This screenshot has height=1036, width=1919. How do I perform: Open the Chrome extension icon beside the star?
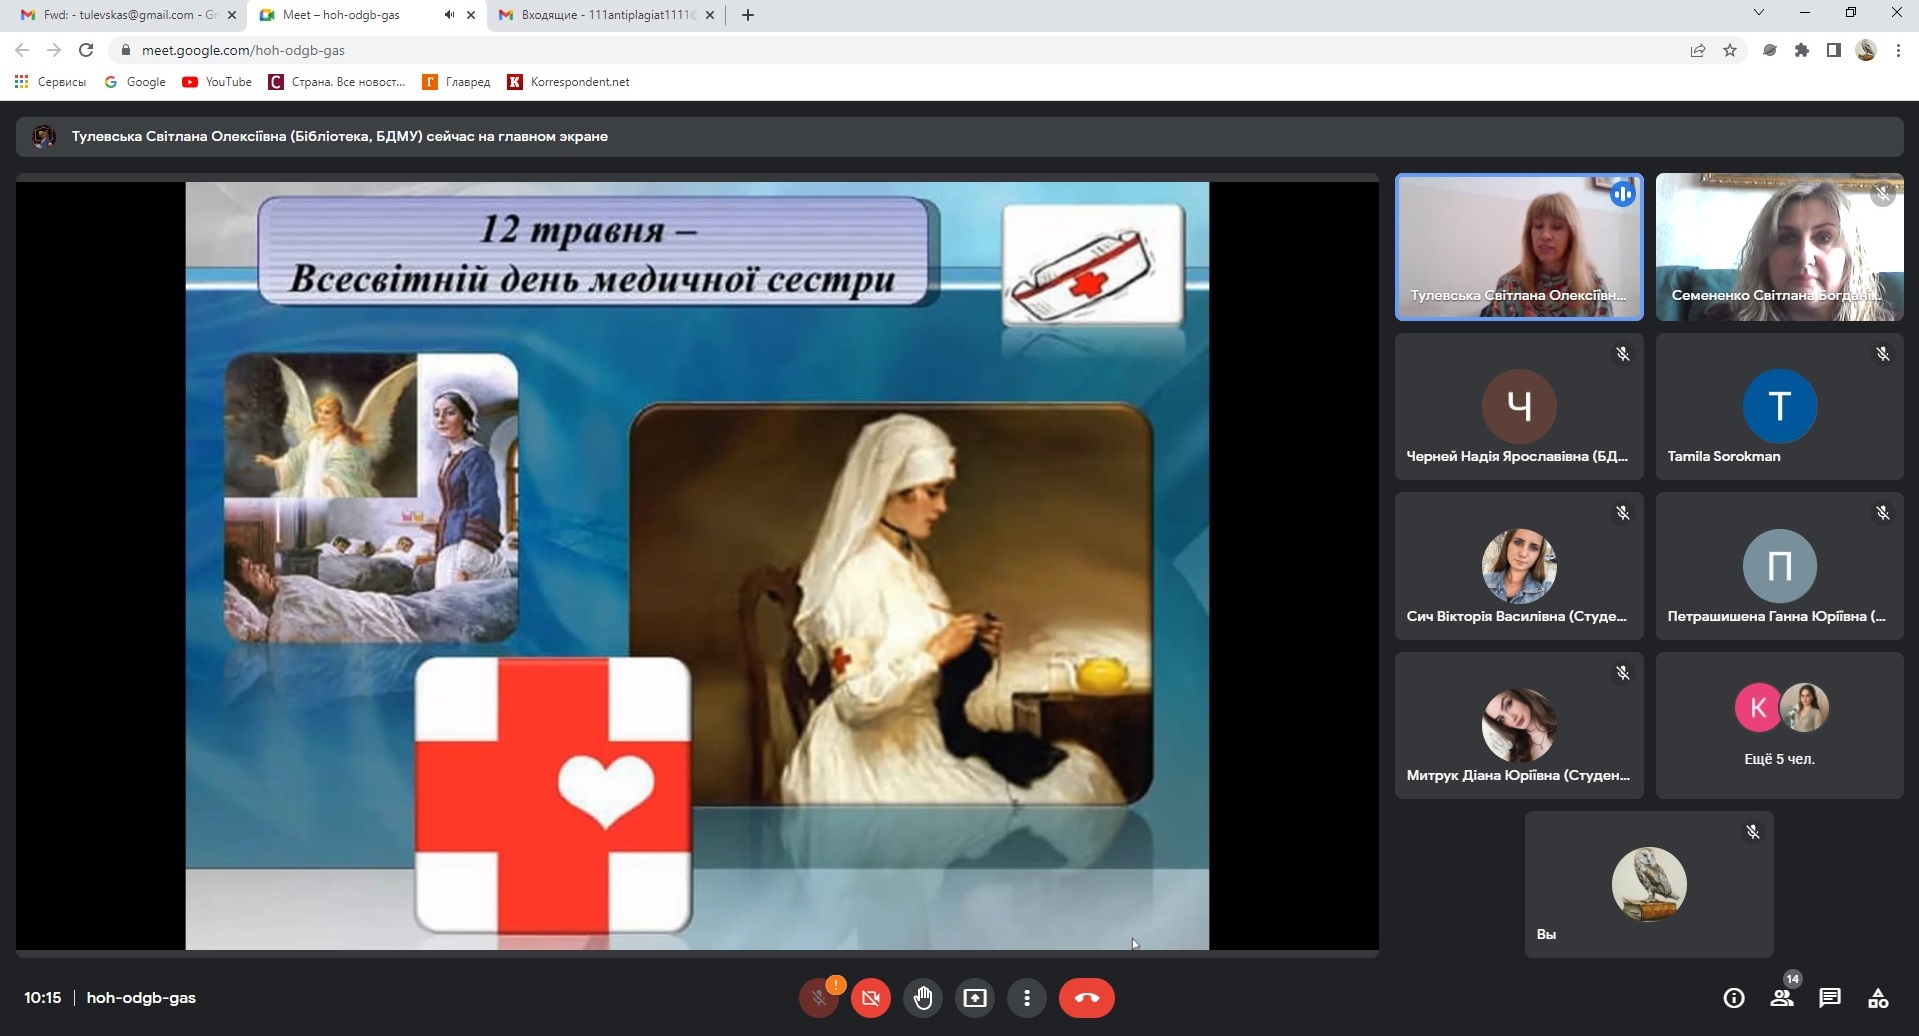click(1770, 50)
